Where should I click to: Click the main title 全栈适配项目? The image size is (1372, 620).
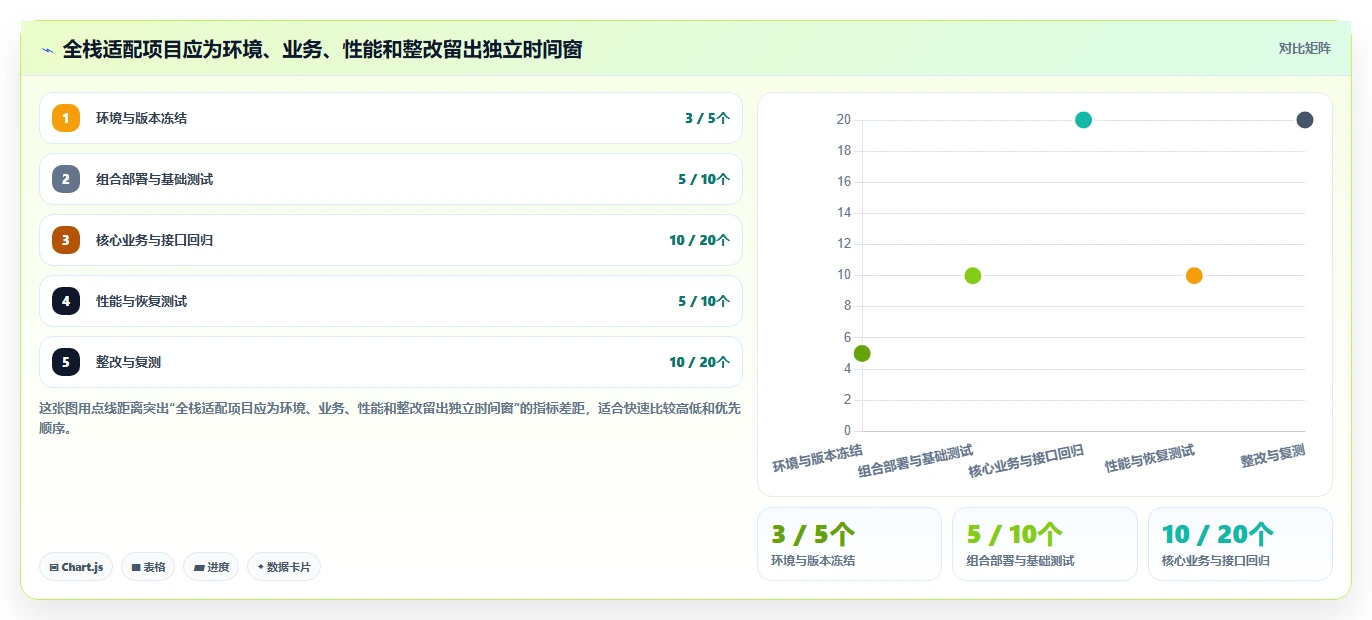click(322, 49)
